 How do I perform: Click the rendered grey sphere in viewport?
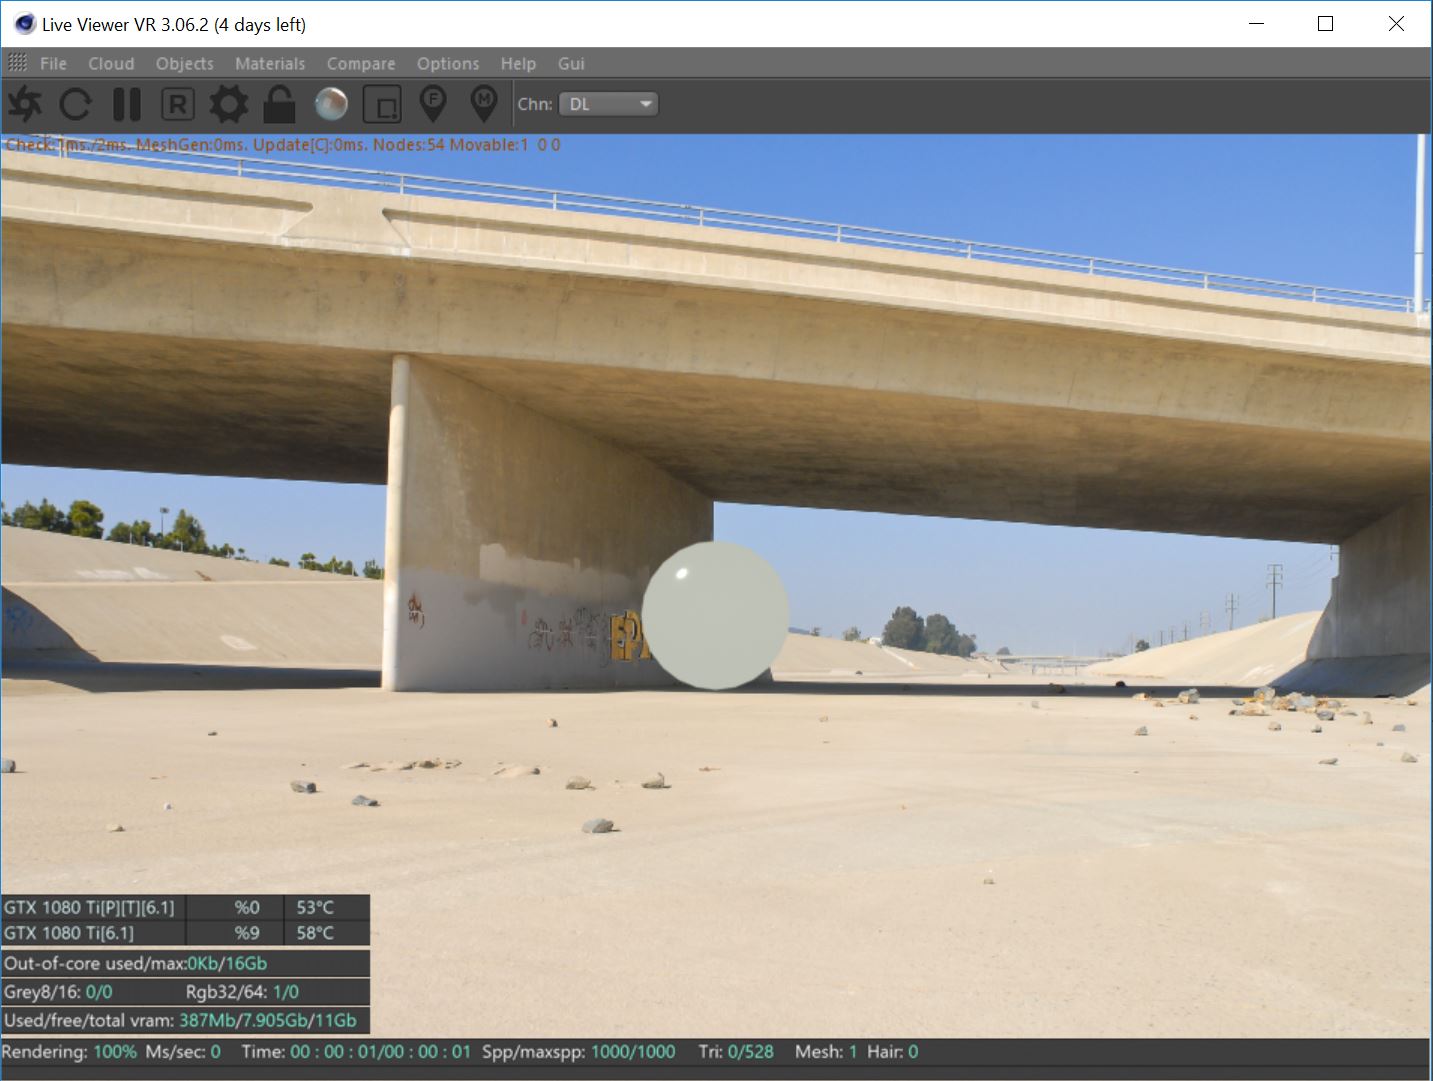715,615
